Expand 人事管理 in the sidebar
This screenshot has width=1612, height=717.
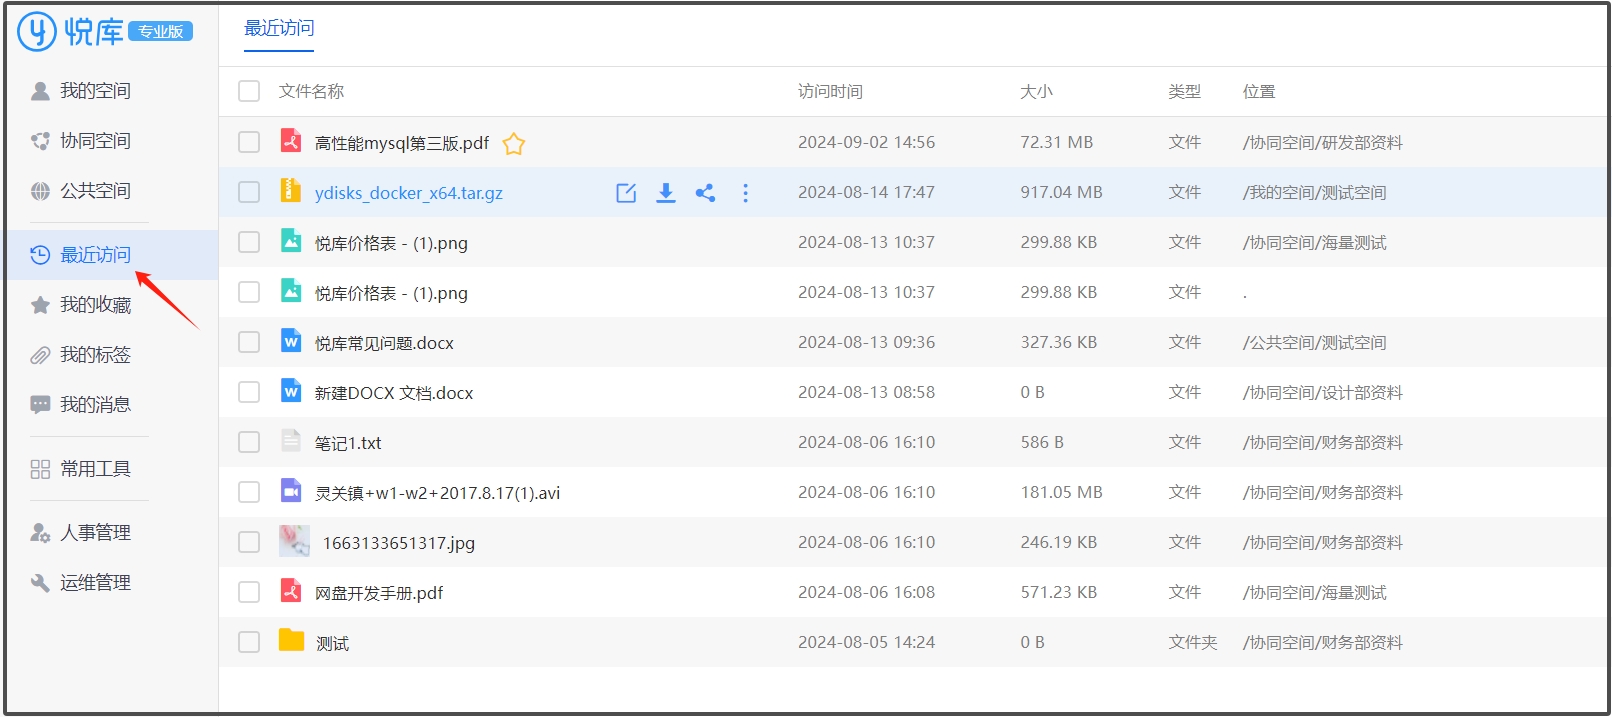tap(95, 533)
